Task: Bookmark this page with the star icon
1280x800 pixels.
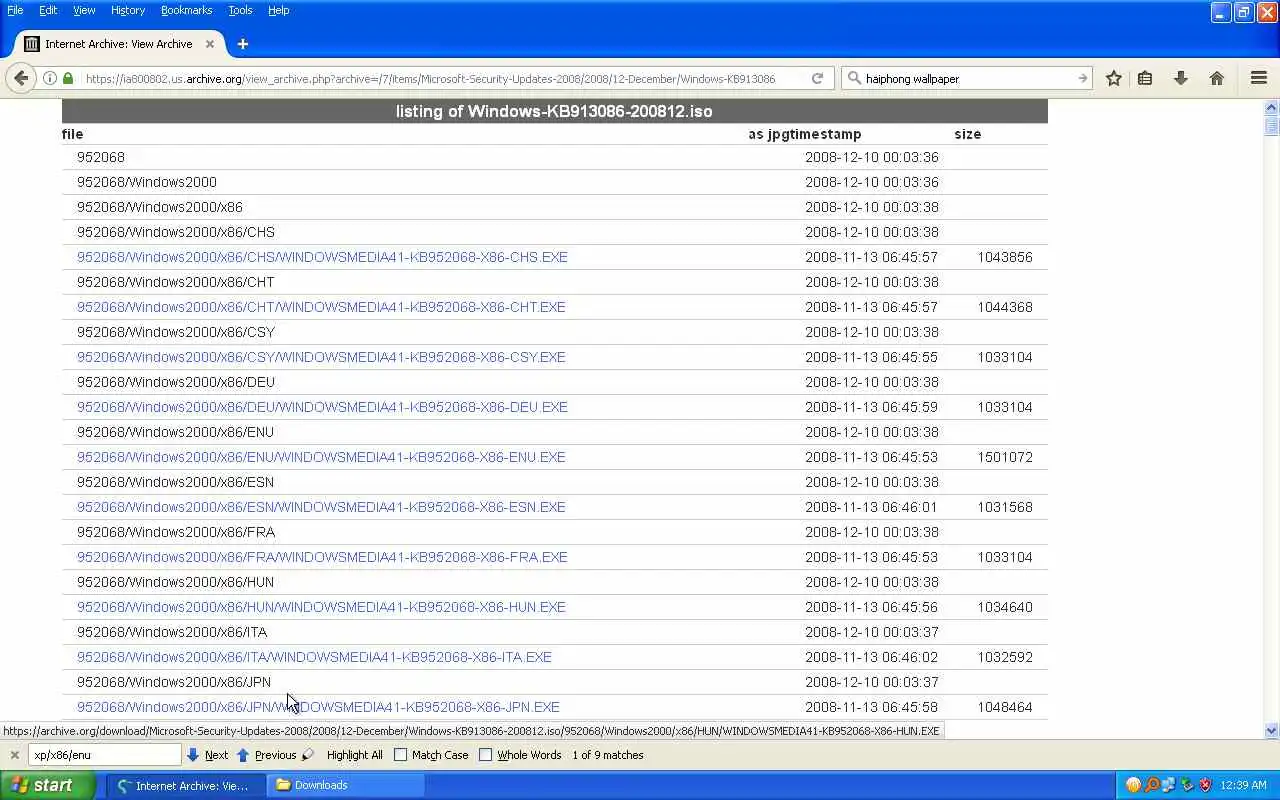Action: point(1113,78)
